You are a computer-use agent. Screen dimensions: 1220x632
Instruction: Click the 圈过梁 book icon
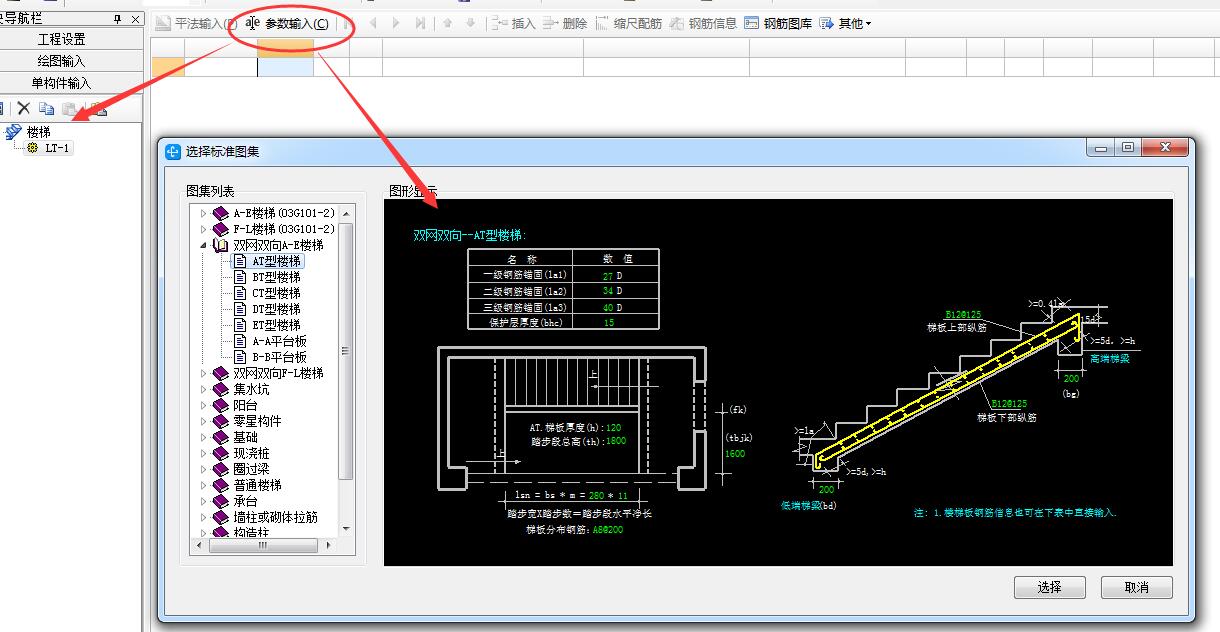click(x=221, y=469)
